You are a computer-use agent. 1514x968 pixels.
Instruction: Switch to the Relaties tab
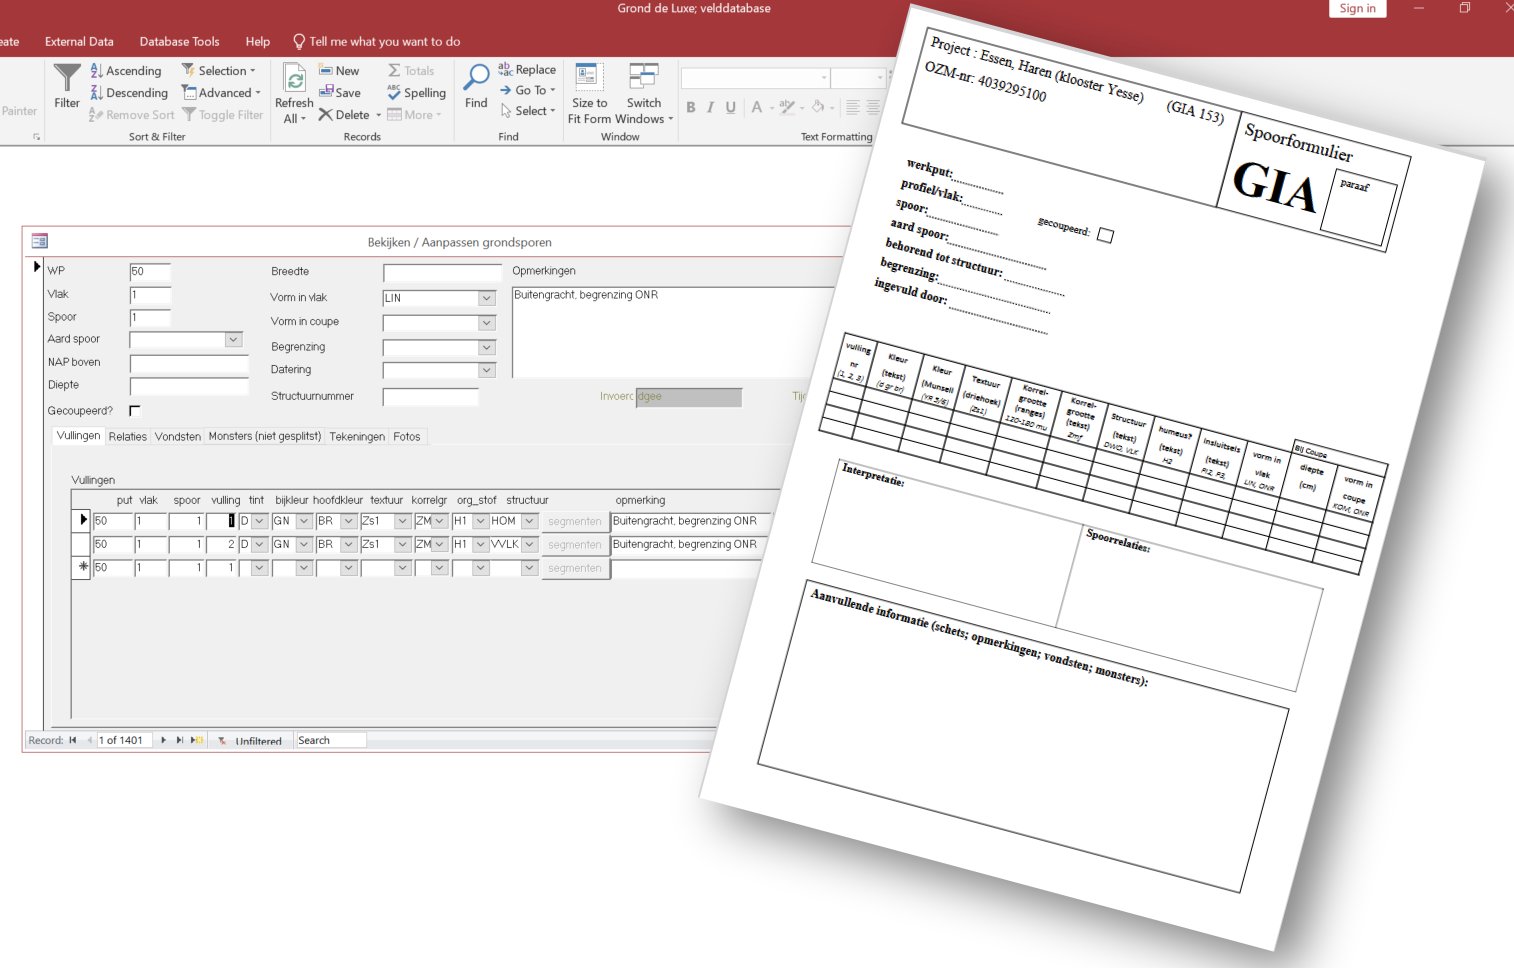128,436
